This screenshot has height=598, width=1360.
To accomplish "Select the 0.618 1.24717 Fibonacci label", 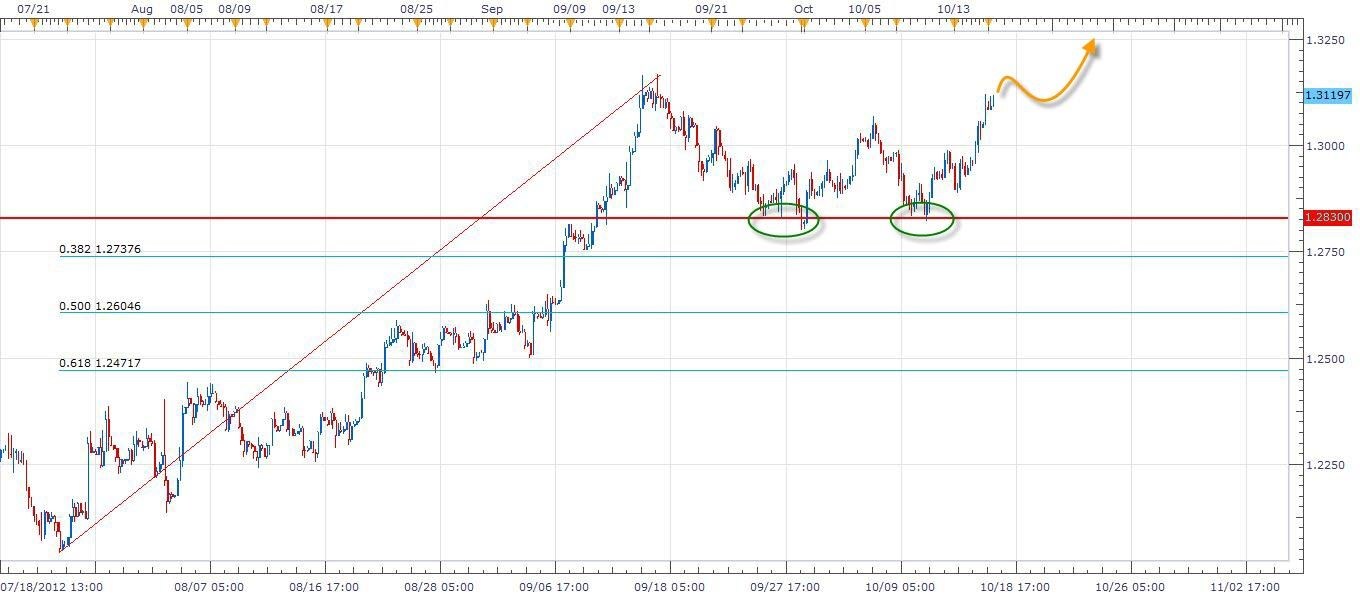I will [x=99, y=364].
